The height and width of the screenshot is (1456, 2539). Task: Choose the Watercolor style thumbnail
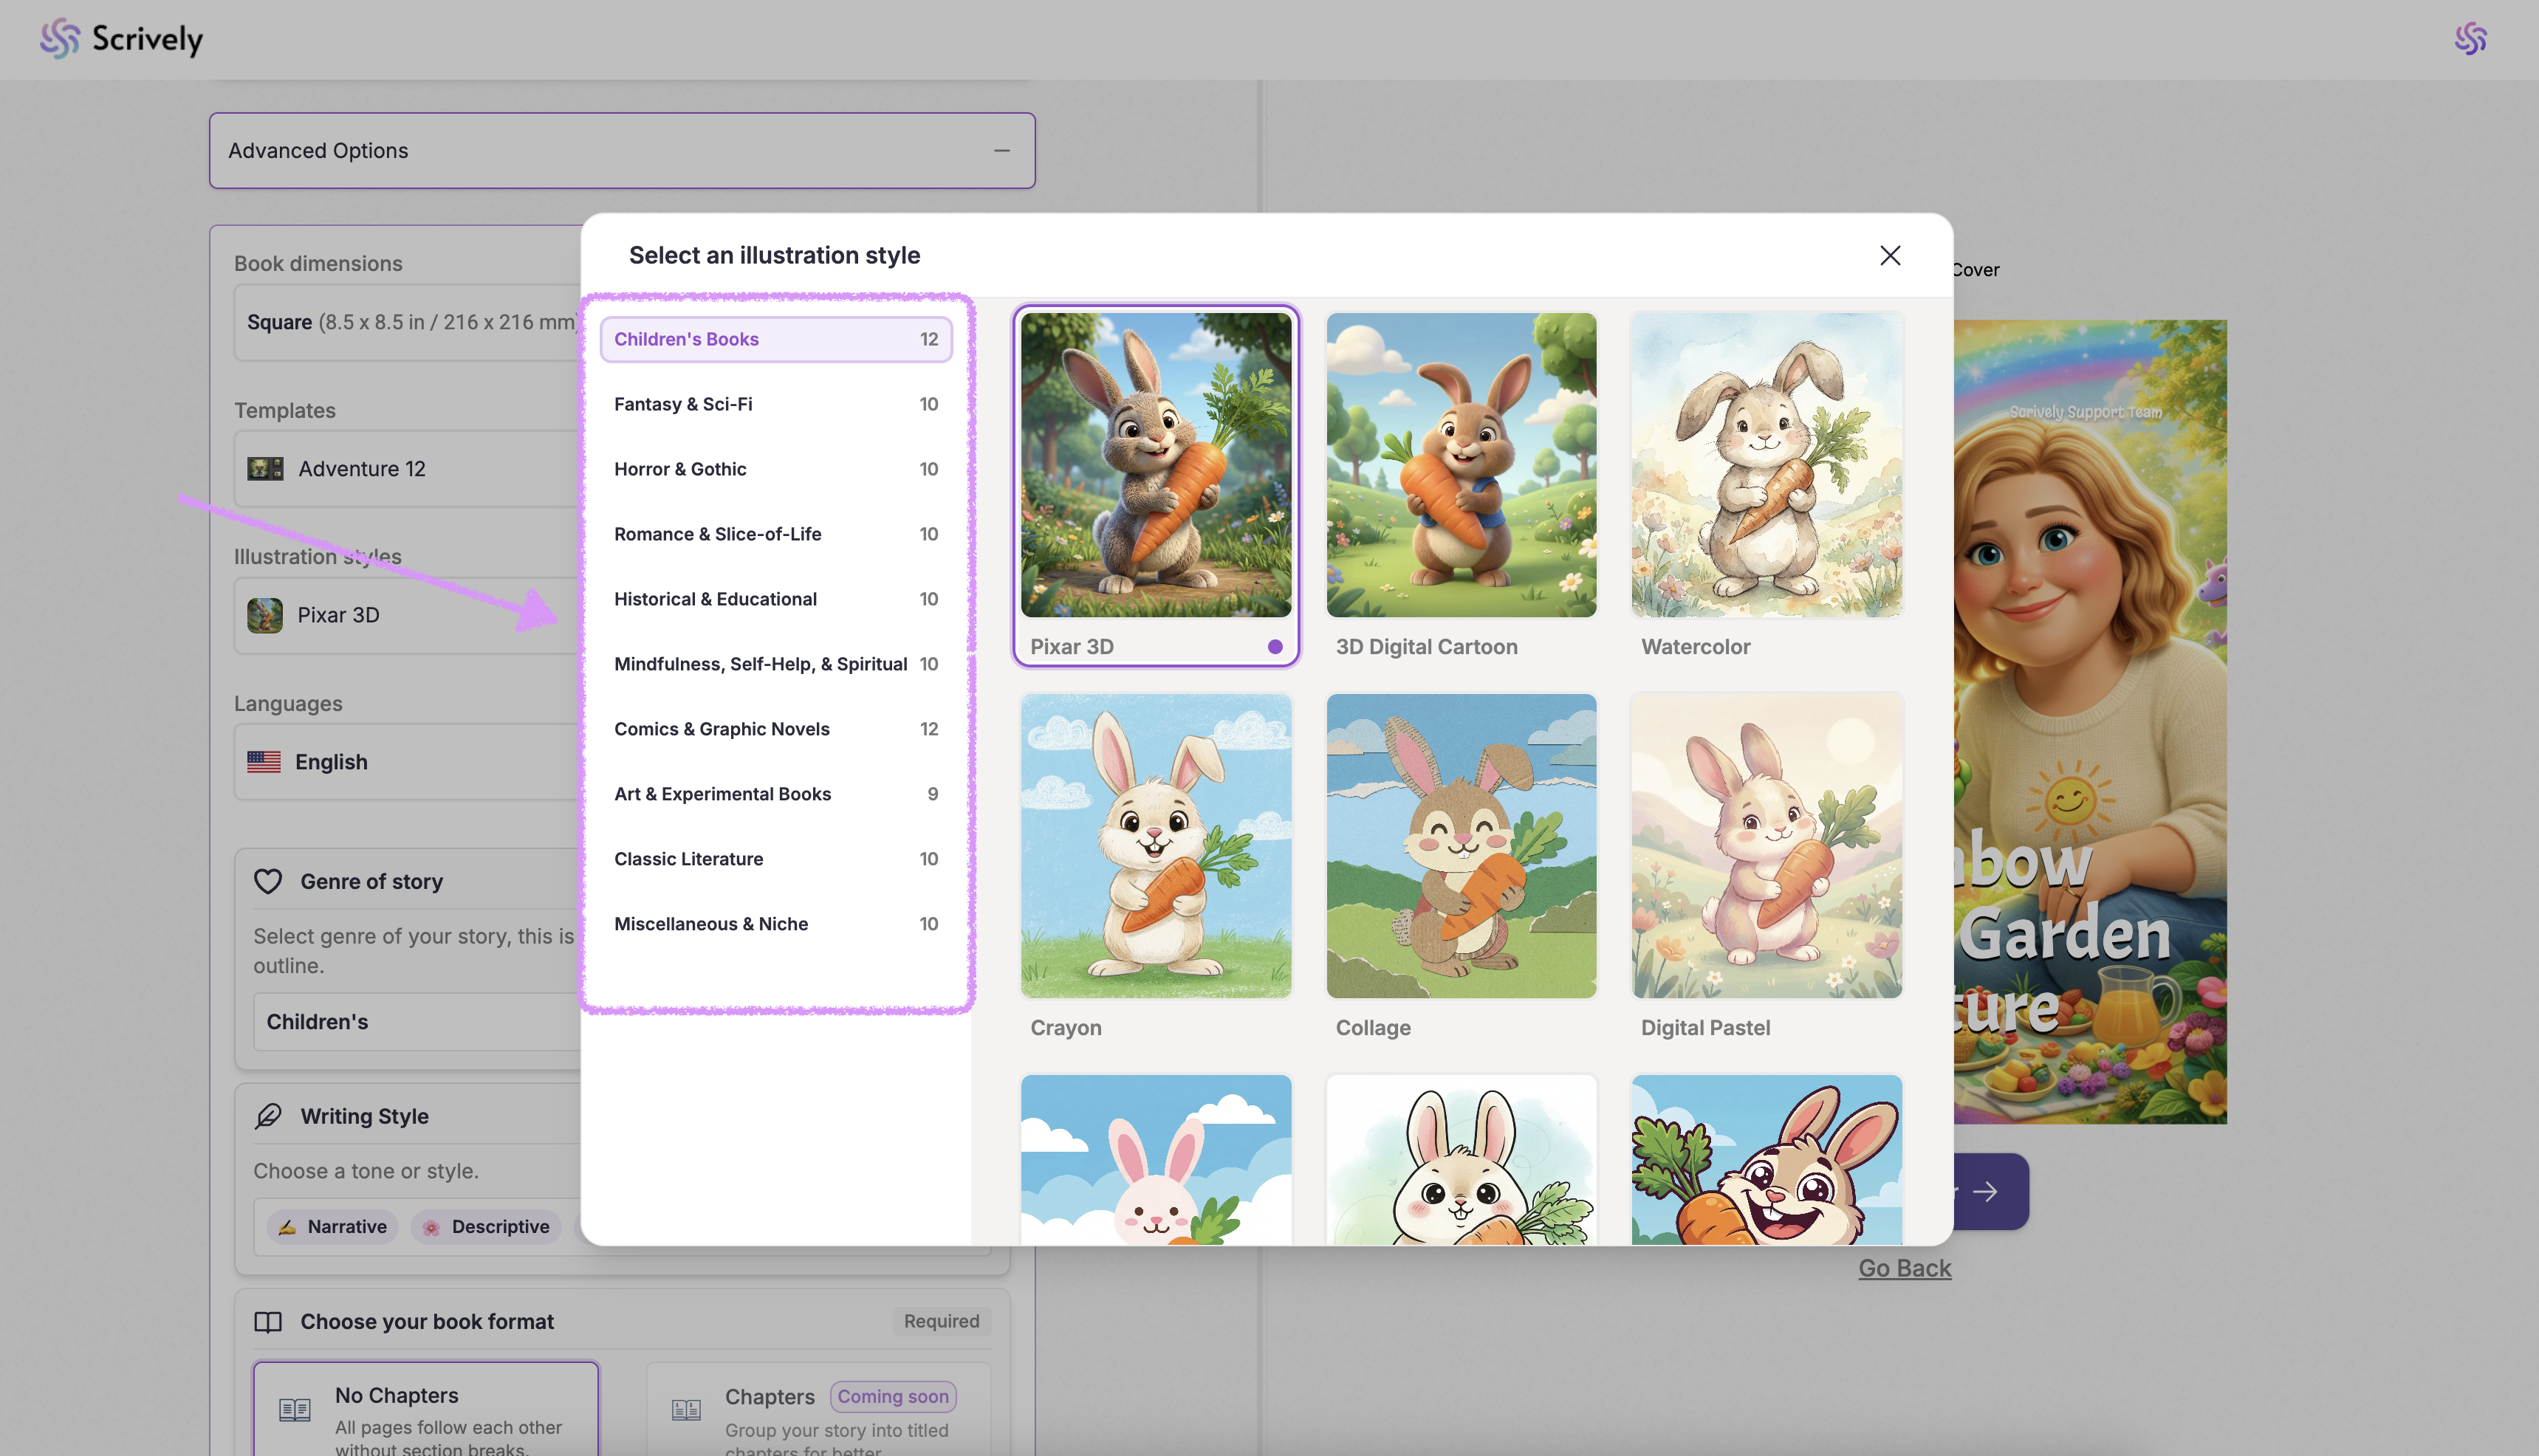(x=1766, y=465)
